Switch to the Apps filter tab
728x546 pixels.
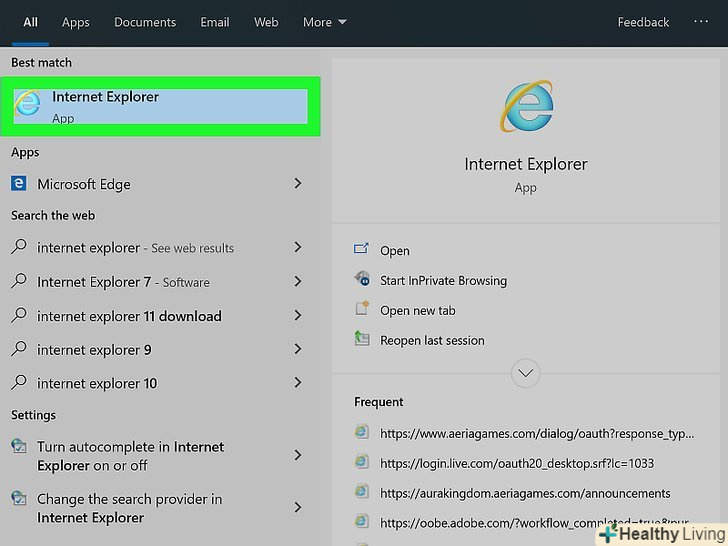tap(75, 22)
